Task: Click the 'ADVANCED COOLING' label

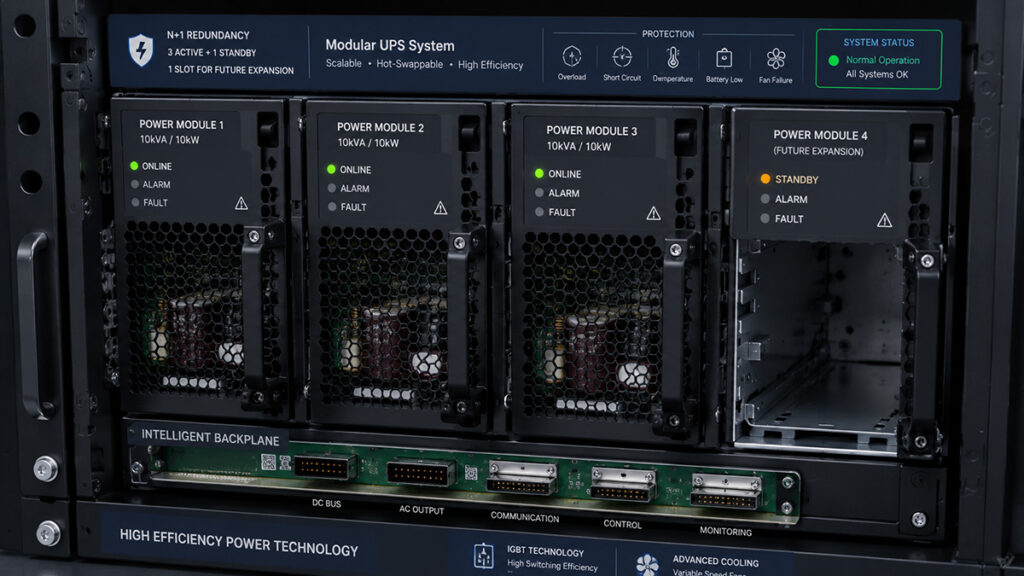Action: 716,561
